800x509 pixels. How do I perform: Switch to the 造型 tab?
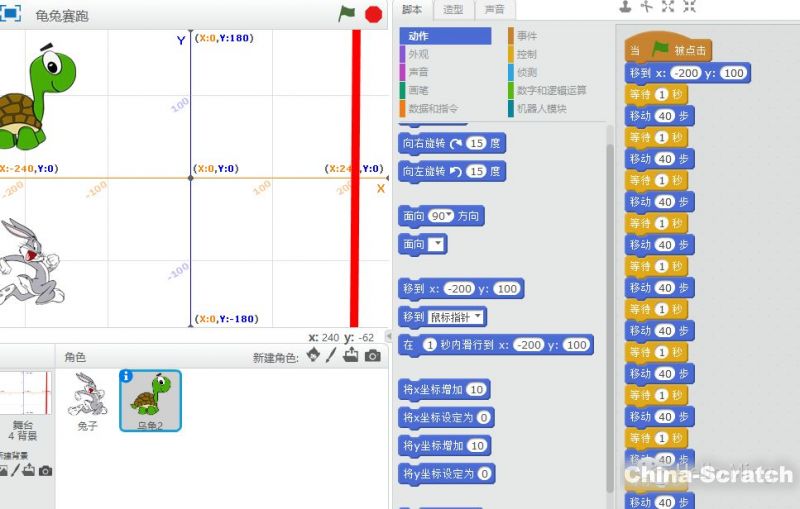click(453, 9)
